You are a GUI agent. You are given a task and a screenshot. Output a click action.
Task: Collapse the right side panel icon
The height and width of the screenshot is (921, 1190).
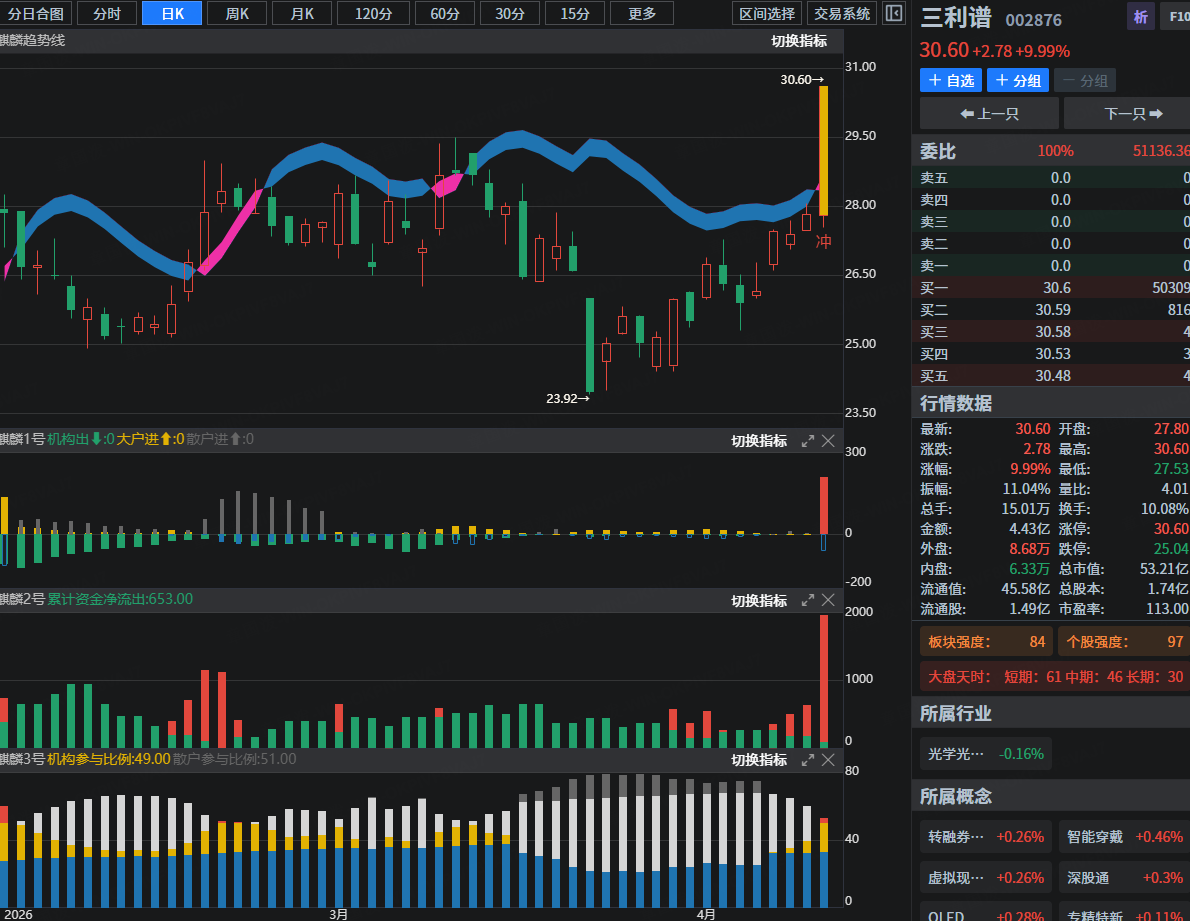895,13
